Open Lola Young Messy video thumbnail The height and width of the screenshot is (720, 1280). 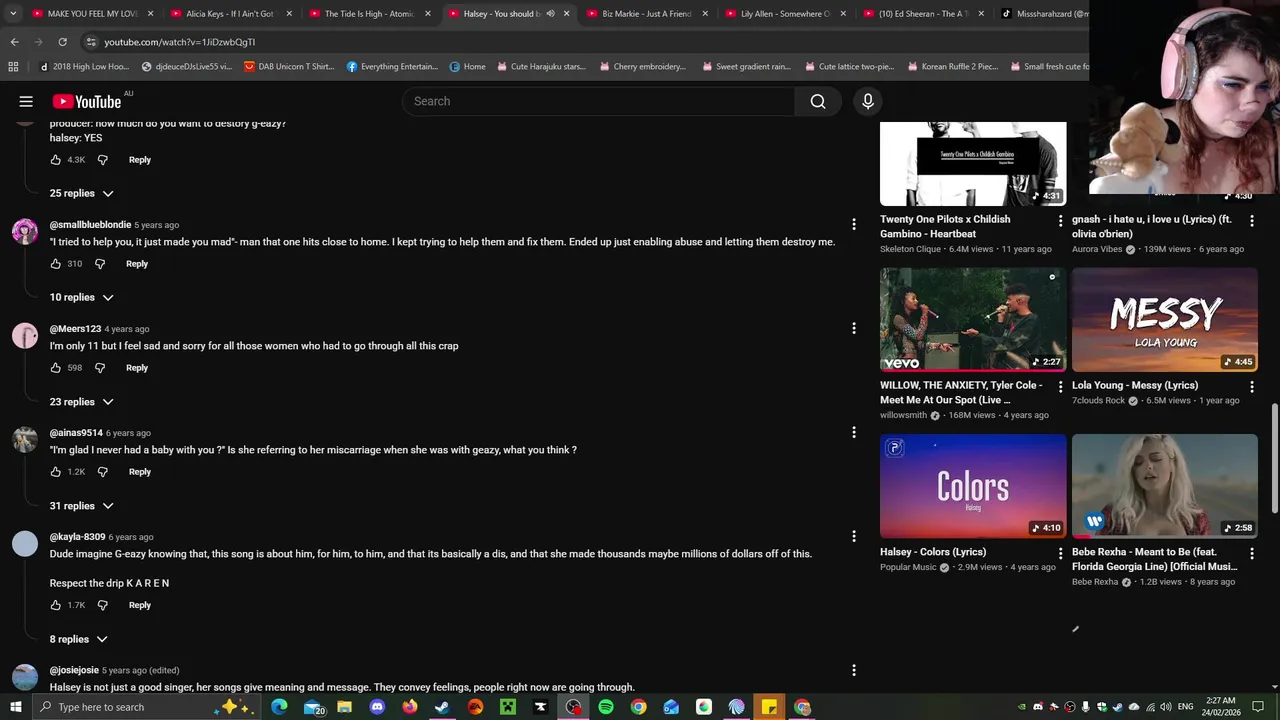(1165, 320)
